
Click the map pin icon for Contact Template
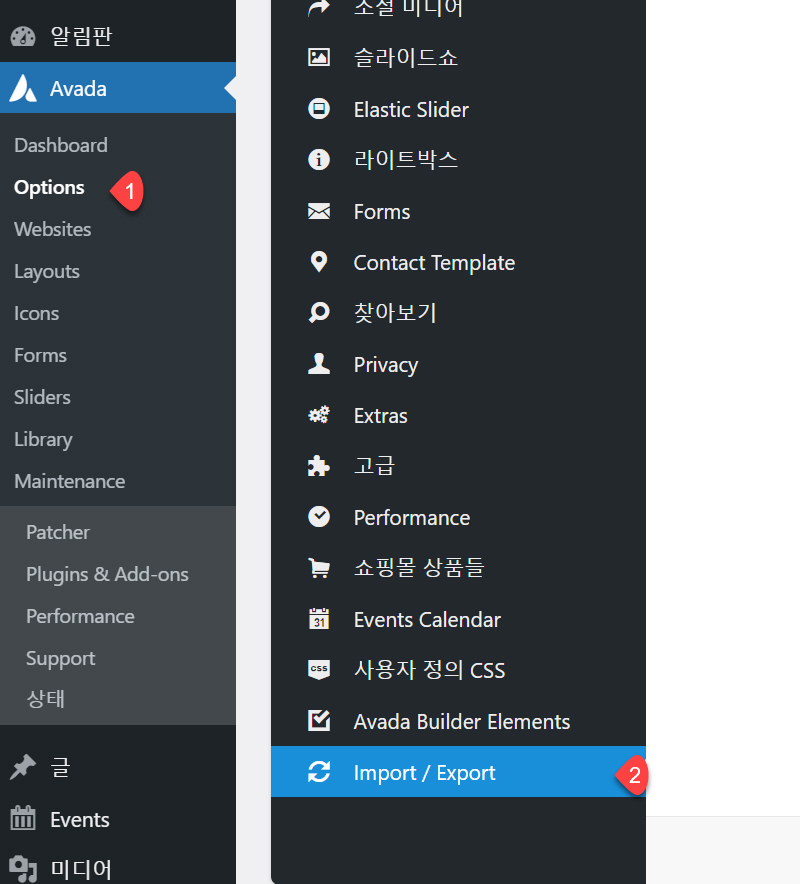tap(319, 262)
